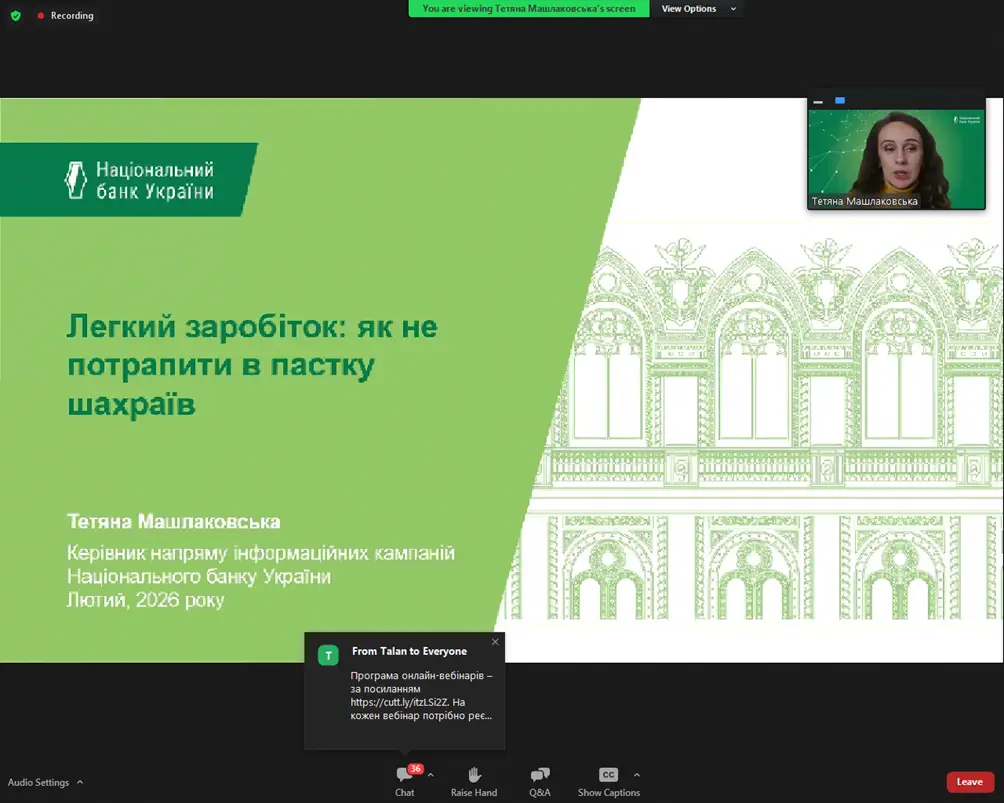Viewport: 1004px width, 803px height.
Task: Turn on Show Captions
Action: click(x=608, y=781)
